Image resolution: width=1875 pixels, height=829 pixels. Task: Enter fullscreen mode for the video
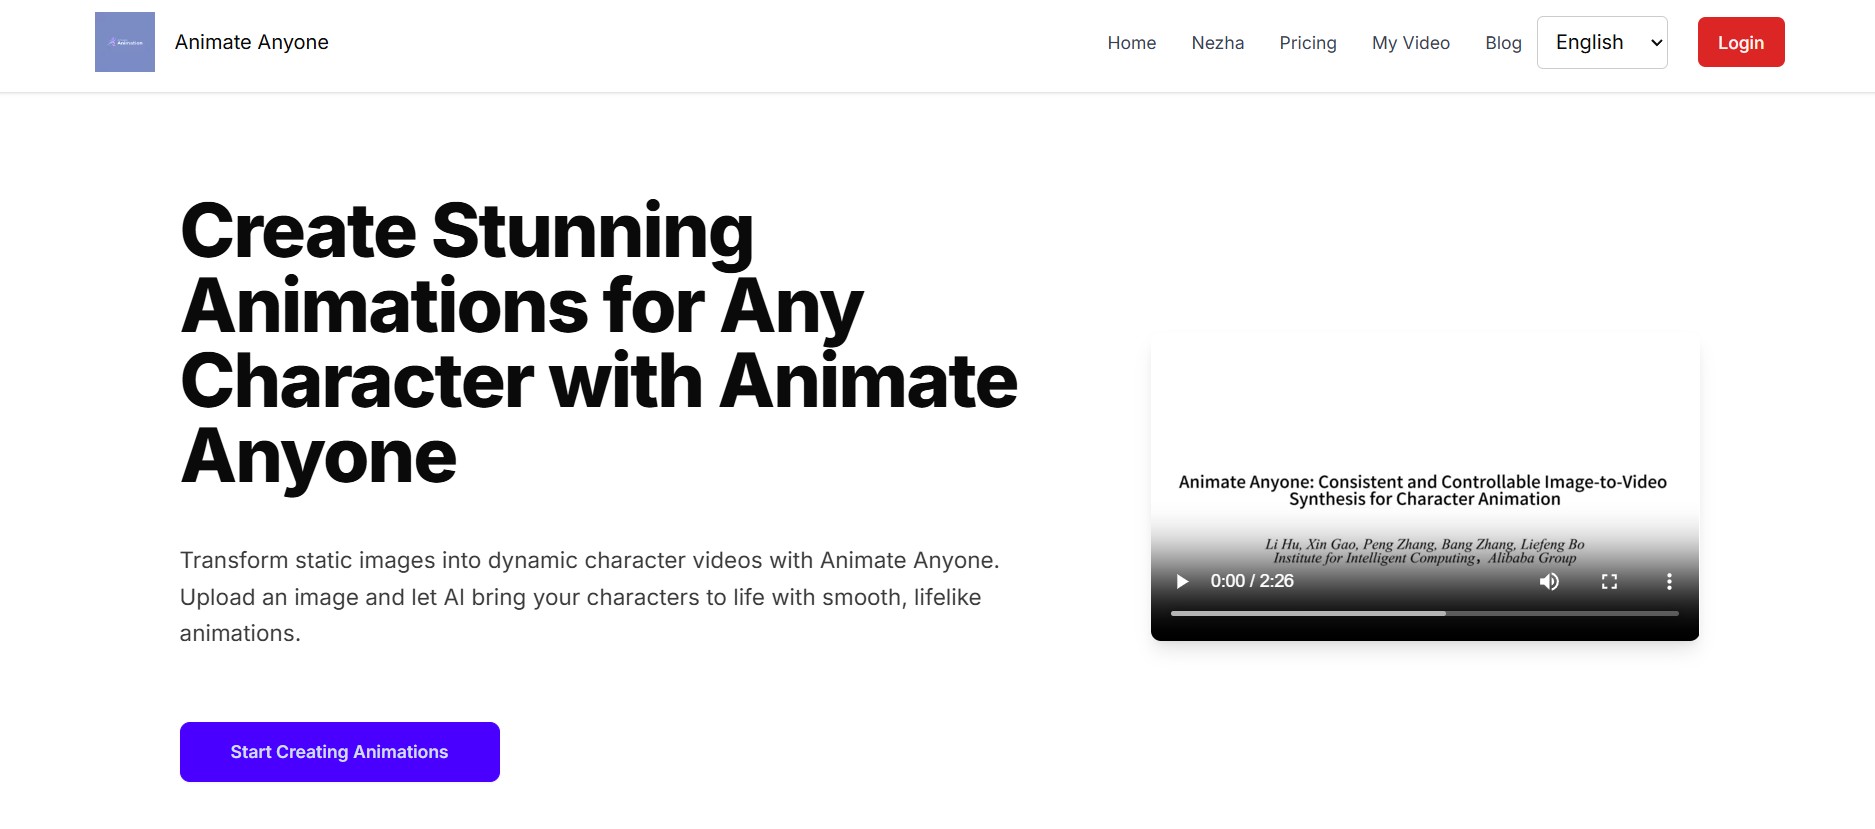(1609, 581)
